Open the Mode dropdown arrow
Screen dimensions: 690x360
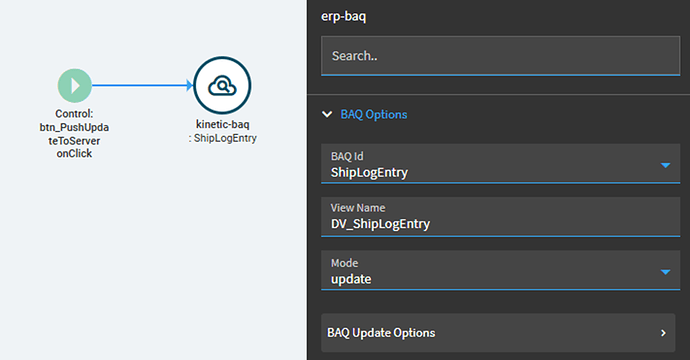(x=665, y=272)
